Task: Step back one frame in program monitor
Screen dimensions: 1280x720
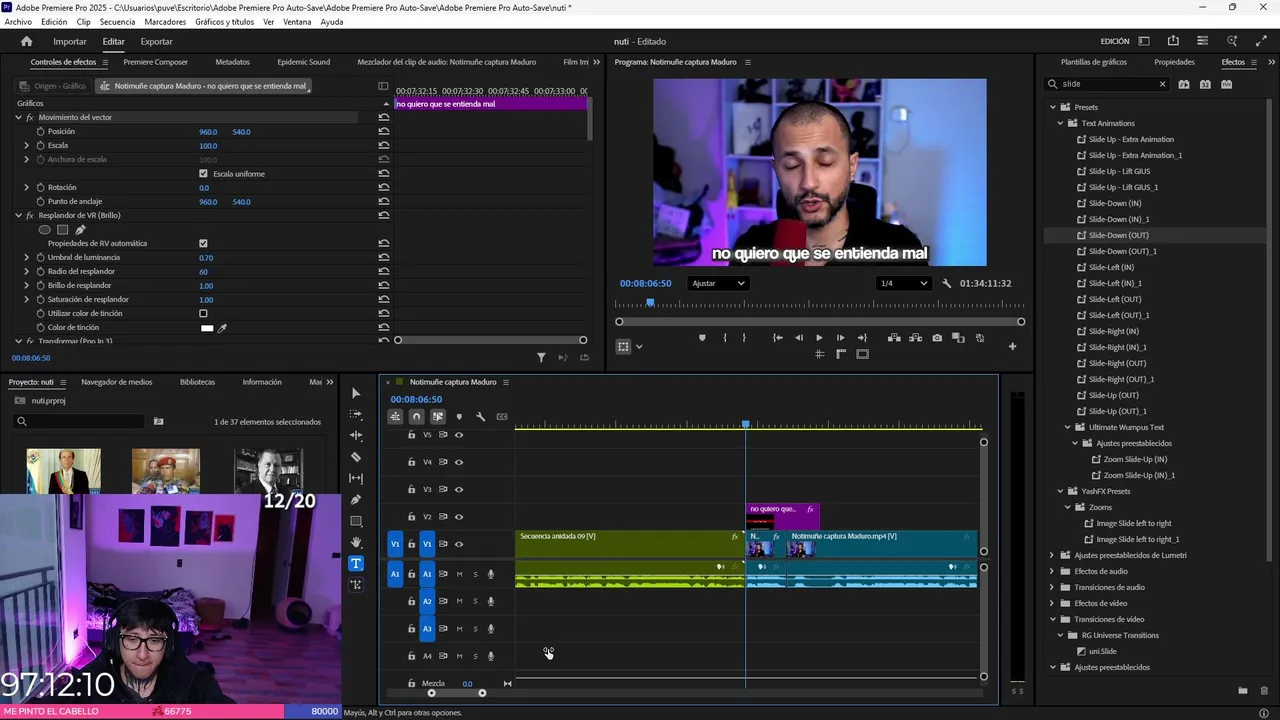Action: point(798,338)
